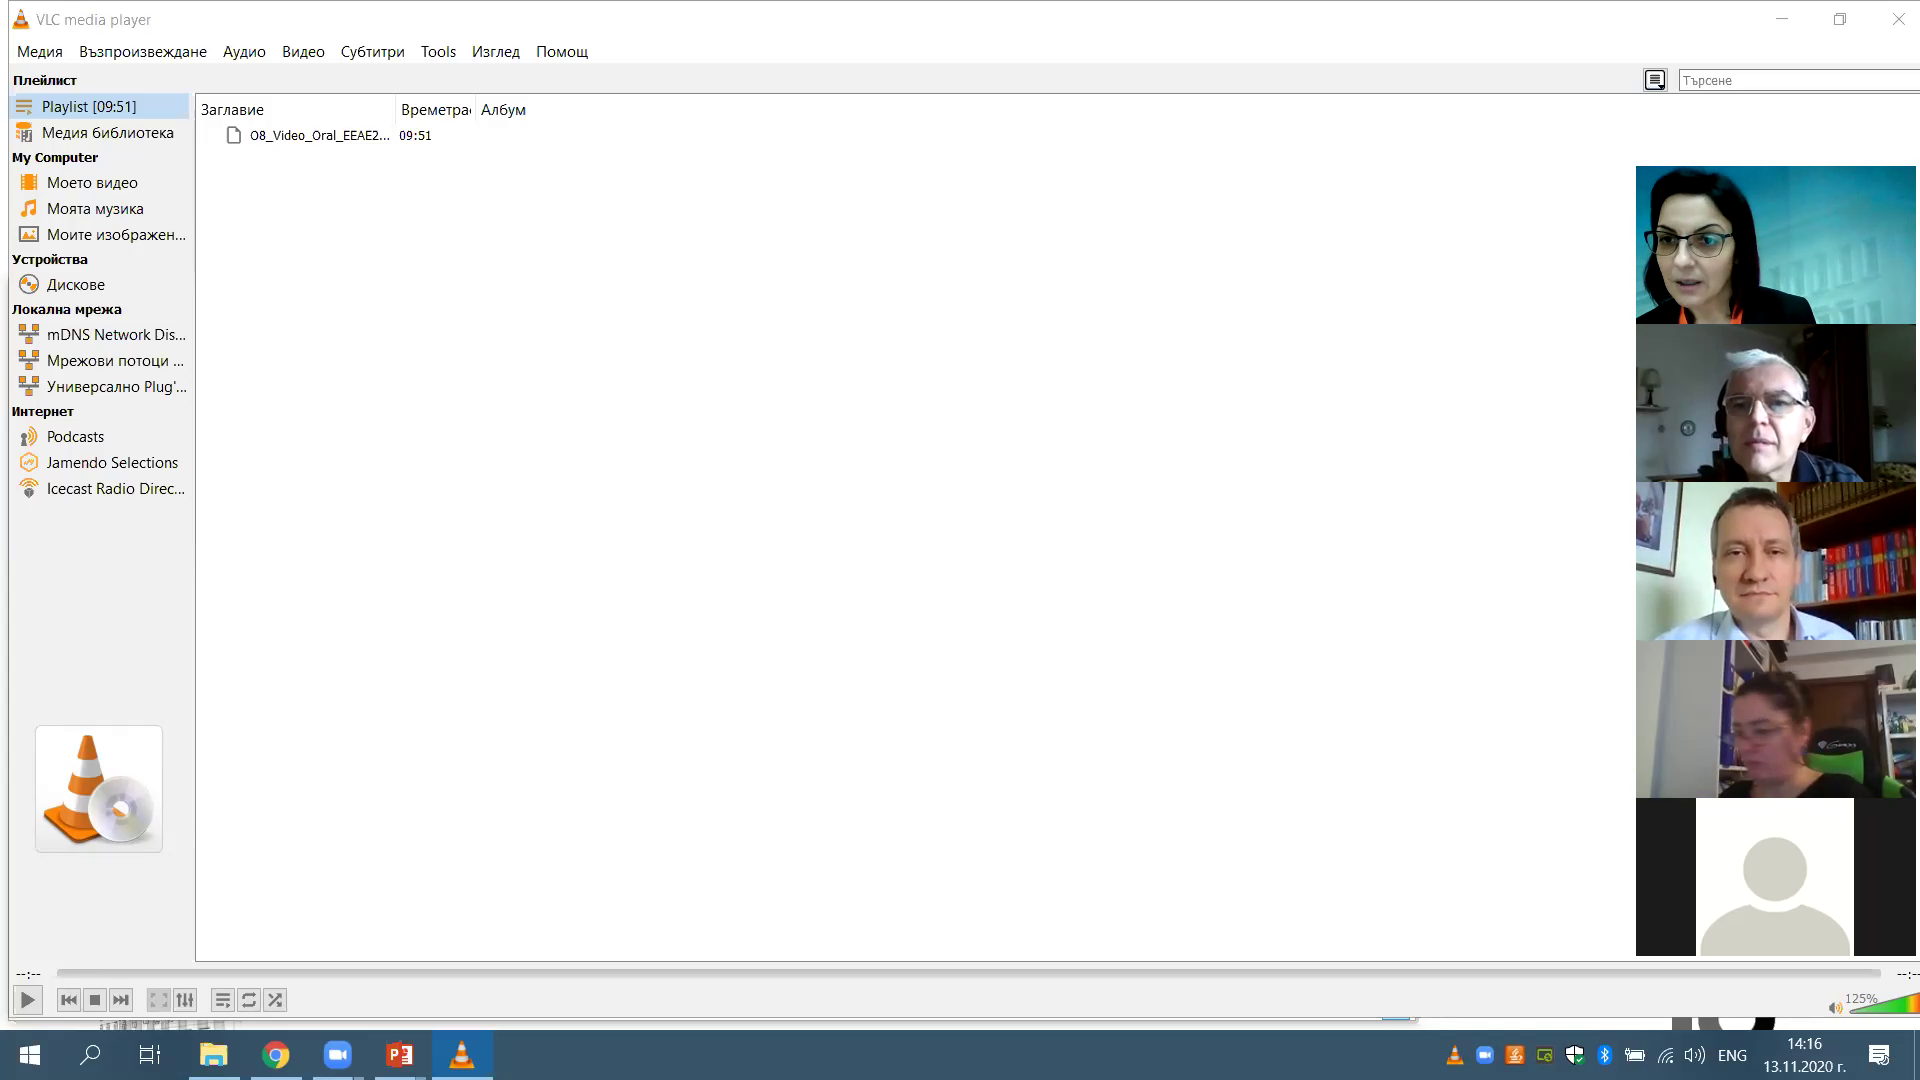Image resolution: width=1920 pixels, height=1080 pixels.
Task: Open Podcasts in sidebar
Action: coord(75,437)
